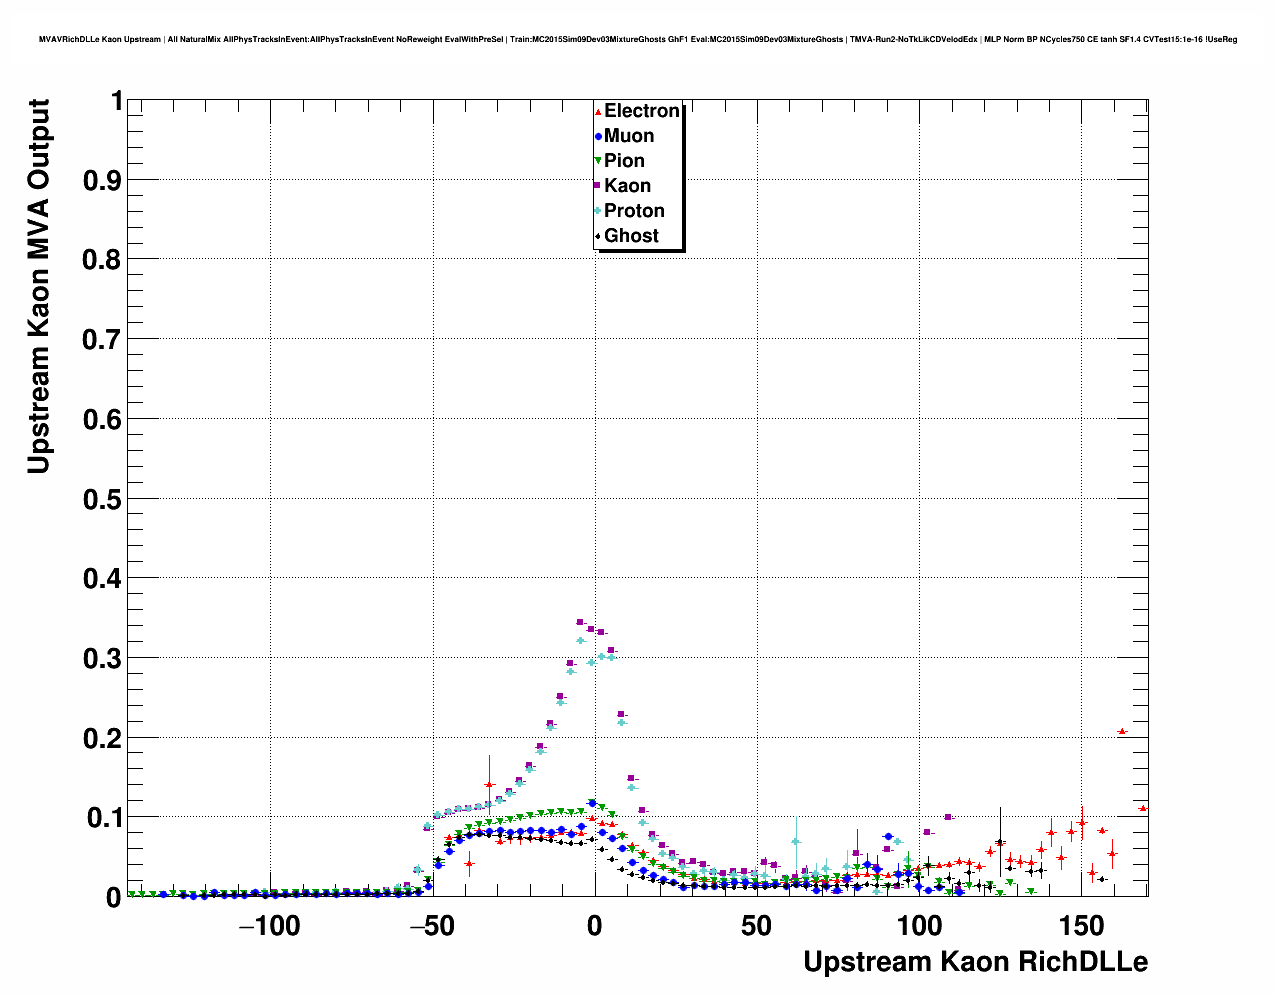The image size is (1276, 996).
Task: Click the x-axis label 150
Action: click(x=1081, y=925)
